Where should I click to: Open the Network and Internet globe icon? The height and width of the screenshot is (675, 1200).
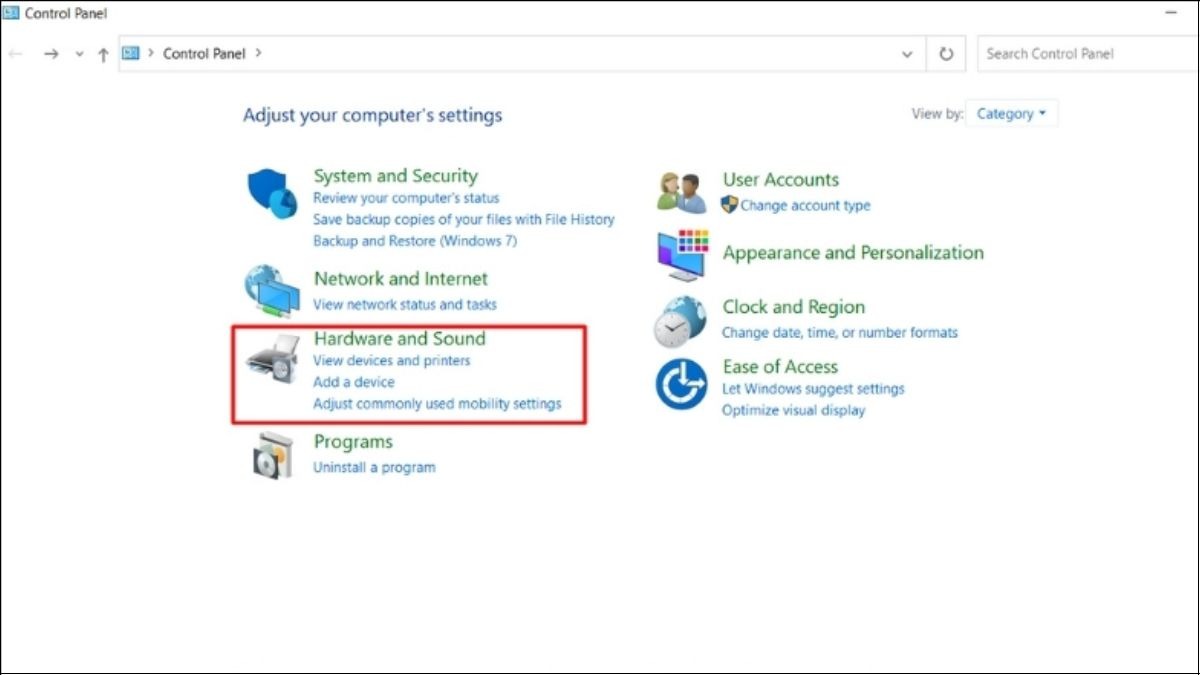pos(272,290)
